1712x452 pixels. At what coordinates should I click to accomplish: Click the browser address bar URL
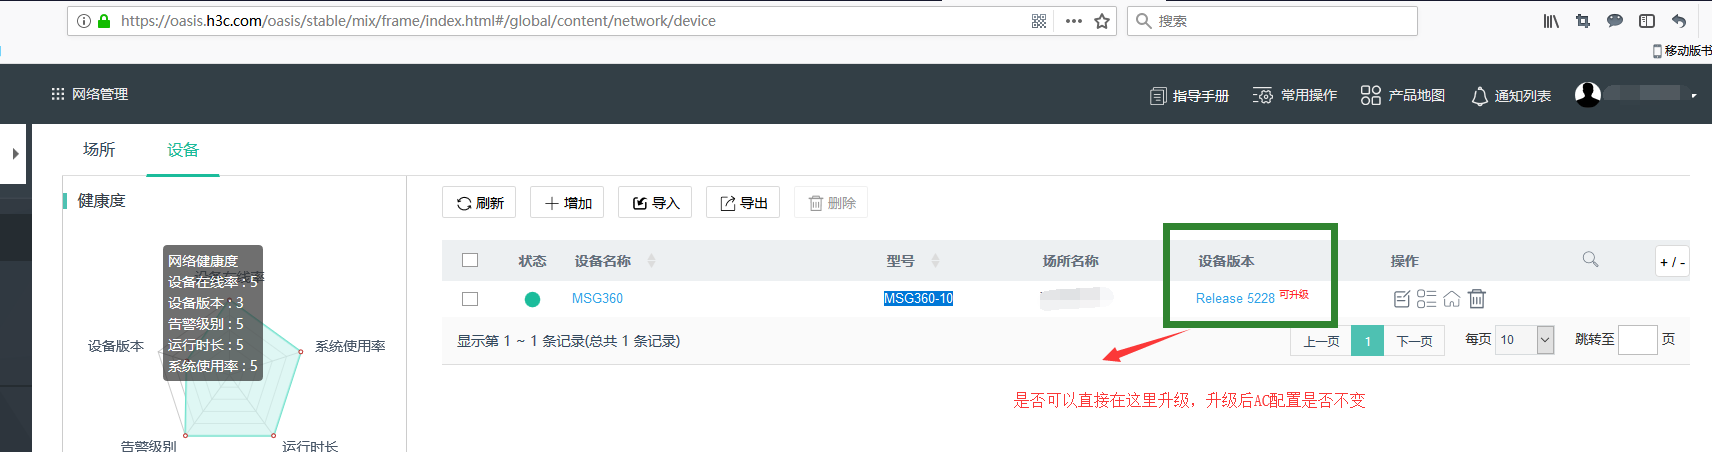click(x=418, y=21)
